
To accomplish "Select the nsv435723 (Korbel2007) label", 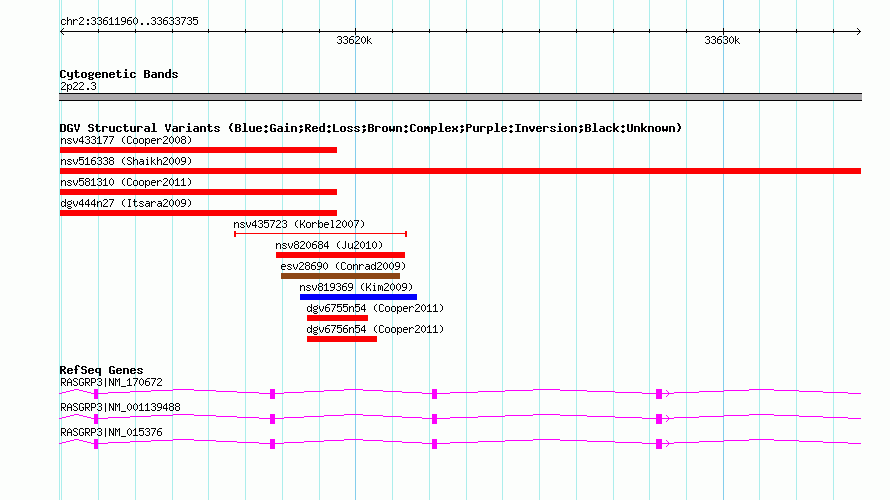I will pos(299,224).
